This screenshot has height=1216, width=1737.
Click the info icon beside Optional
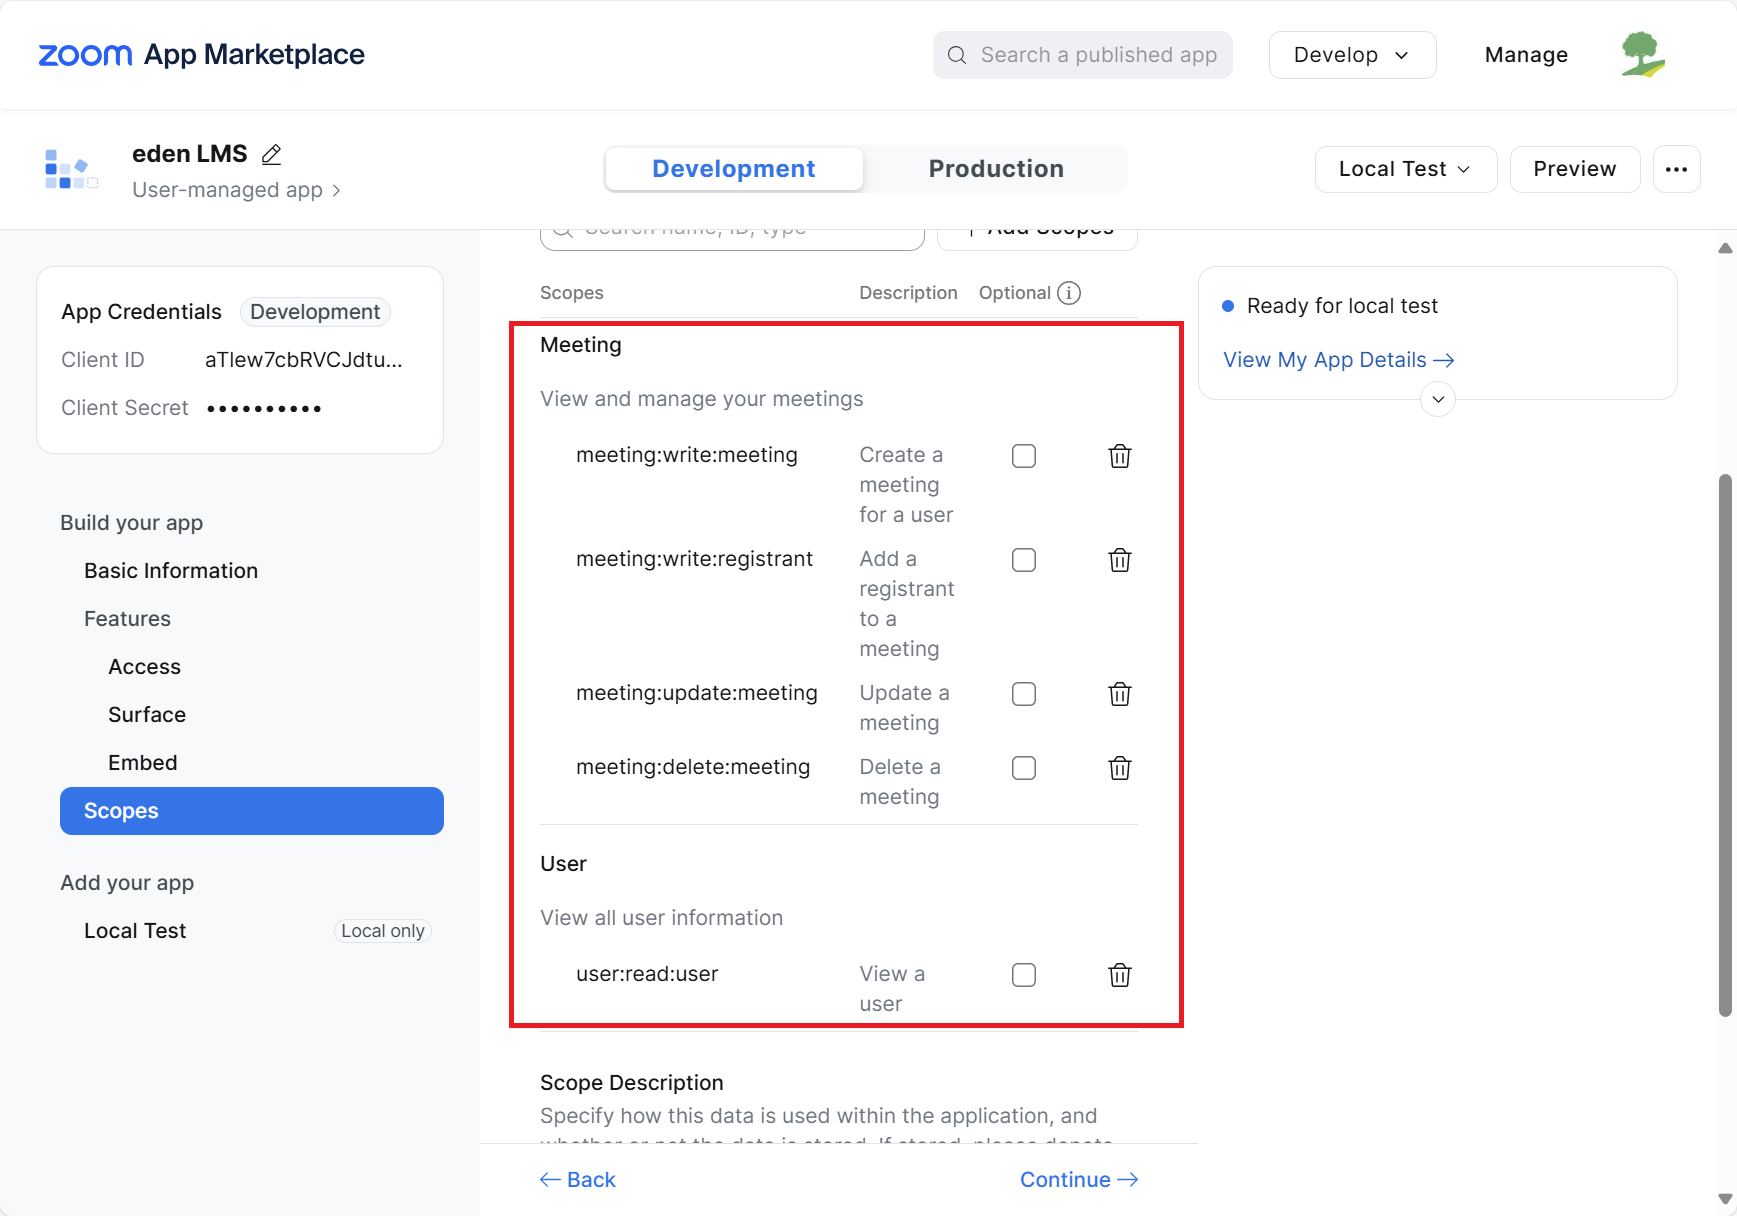pos(1069,293)
